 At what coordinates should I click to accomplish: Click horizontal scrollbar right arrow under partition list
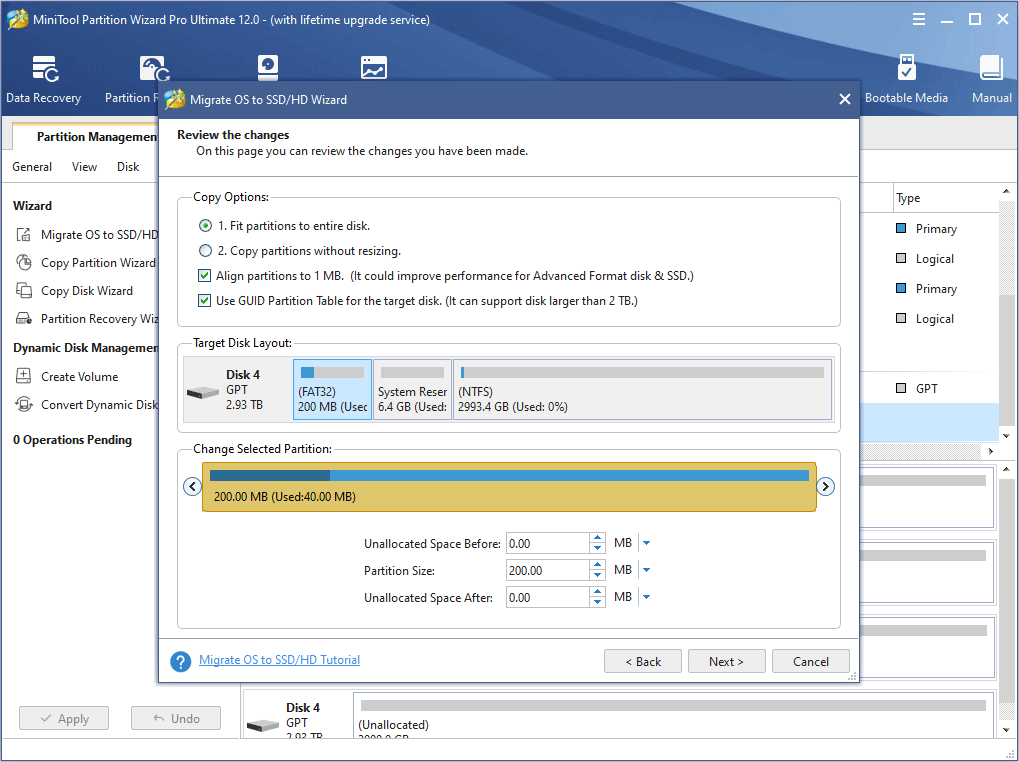pos(991,451)
